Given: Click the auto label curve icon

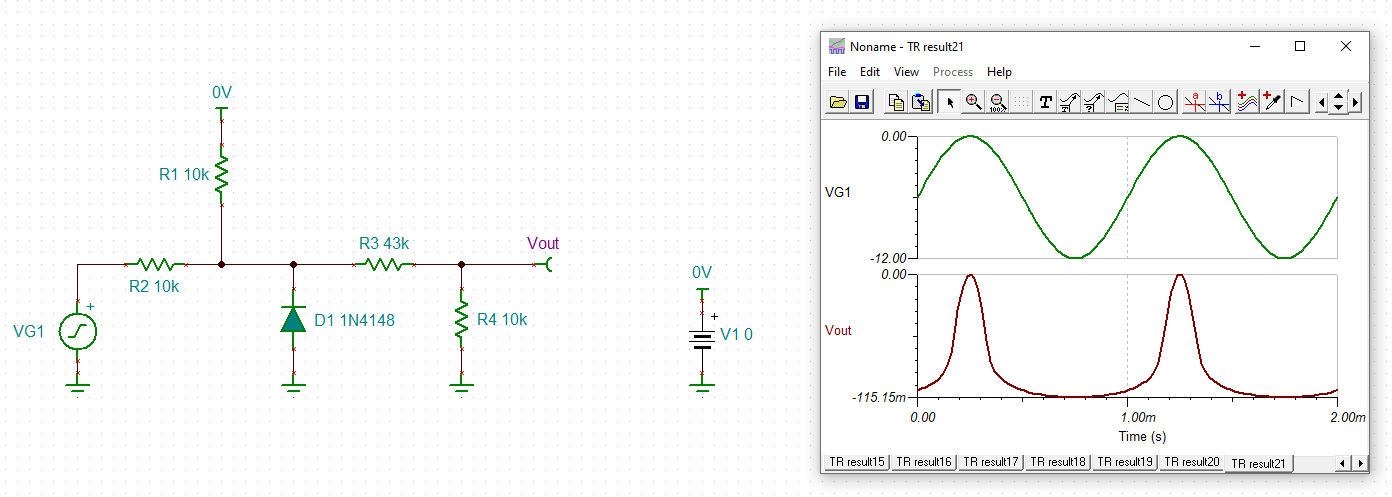Looking at the screenshot, I should click(x=1069, y=102).
